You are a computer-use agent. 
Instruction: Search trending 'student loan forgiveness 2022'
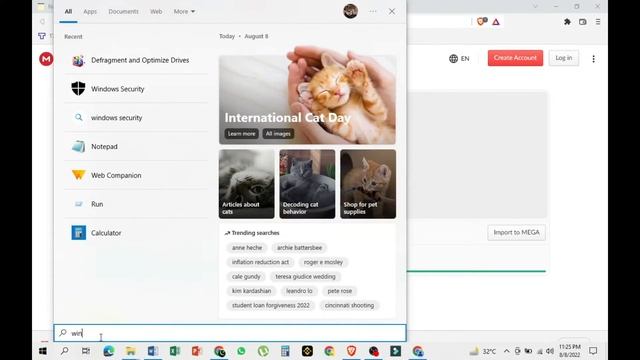(x=271, y=305)
